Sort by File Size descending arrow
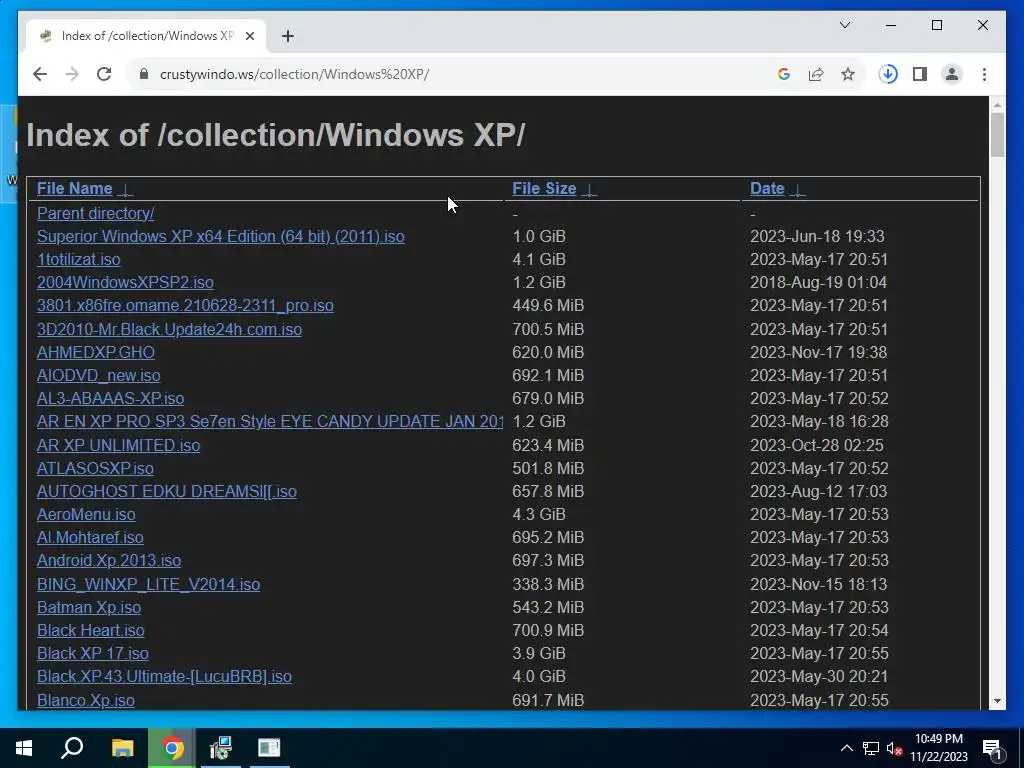Image resolution: width=1024 pixels, height=768 pixels. [589, 190]
